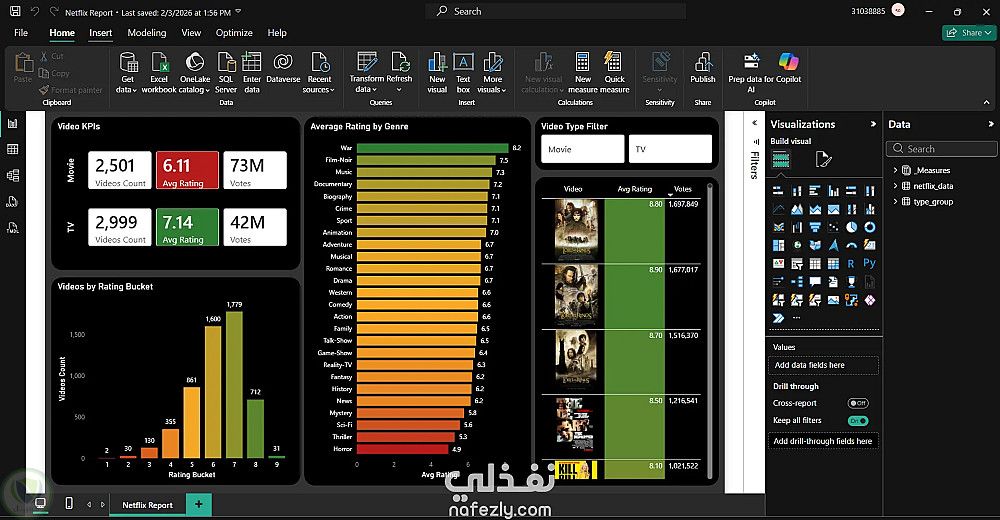Switch to the Modeling ribbon tab

click(147, 33)
